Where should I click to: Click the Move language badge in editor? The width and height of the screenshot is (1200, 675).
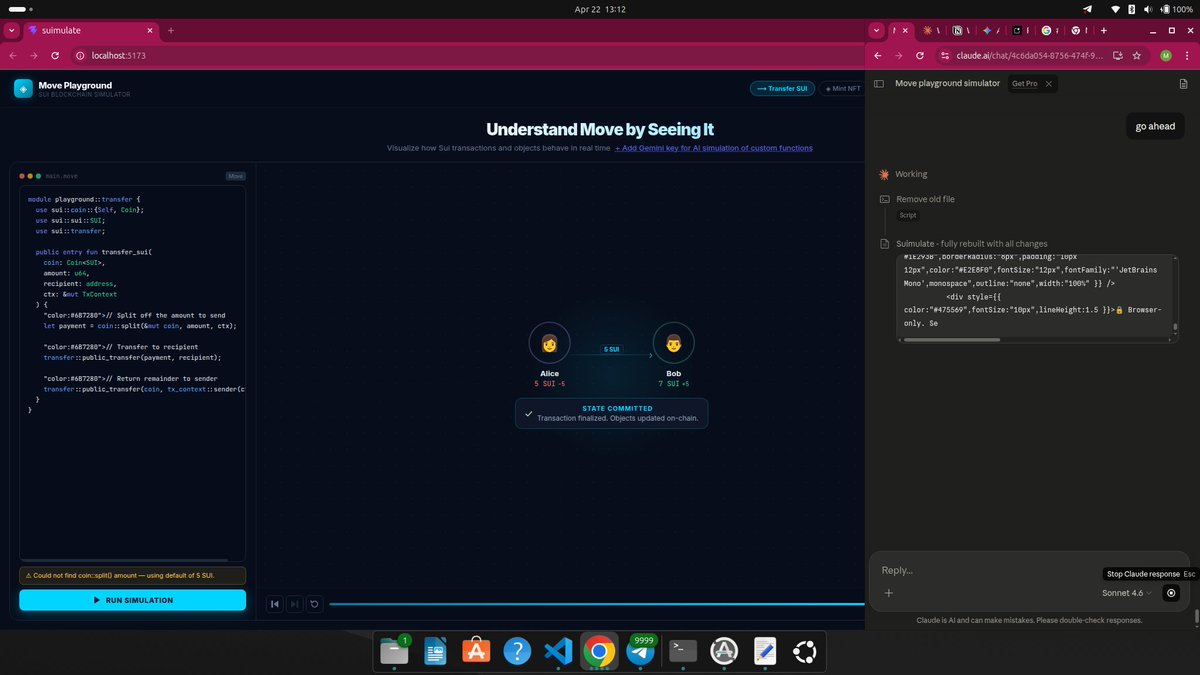[236, 176]
